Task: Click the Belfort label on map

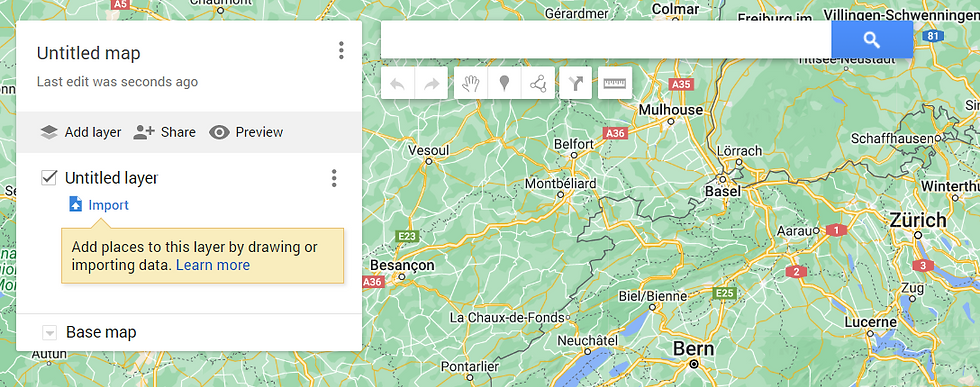Action: tap(574, 144)
